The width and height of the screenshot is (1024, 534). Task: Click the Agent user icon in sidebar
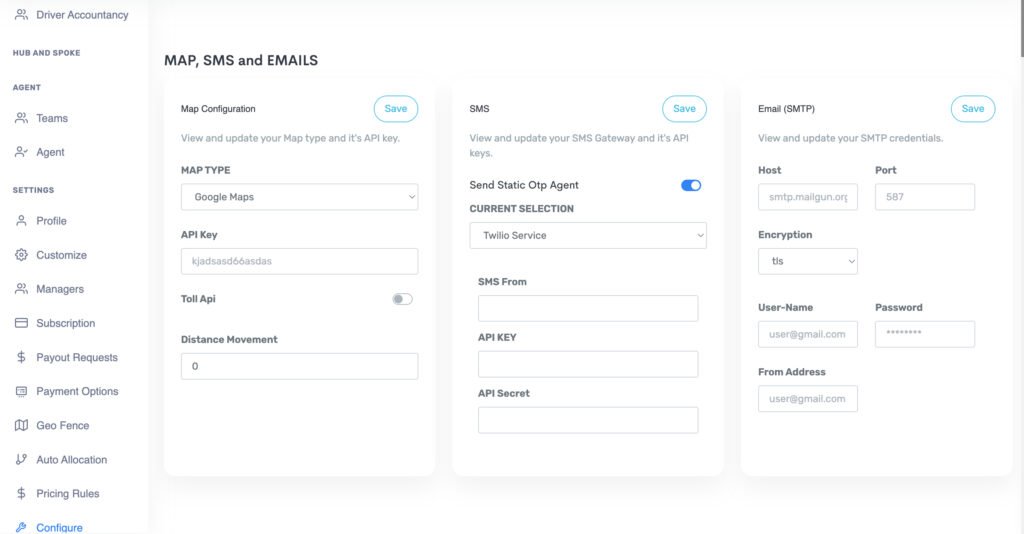click(22, 152)
